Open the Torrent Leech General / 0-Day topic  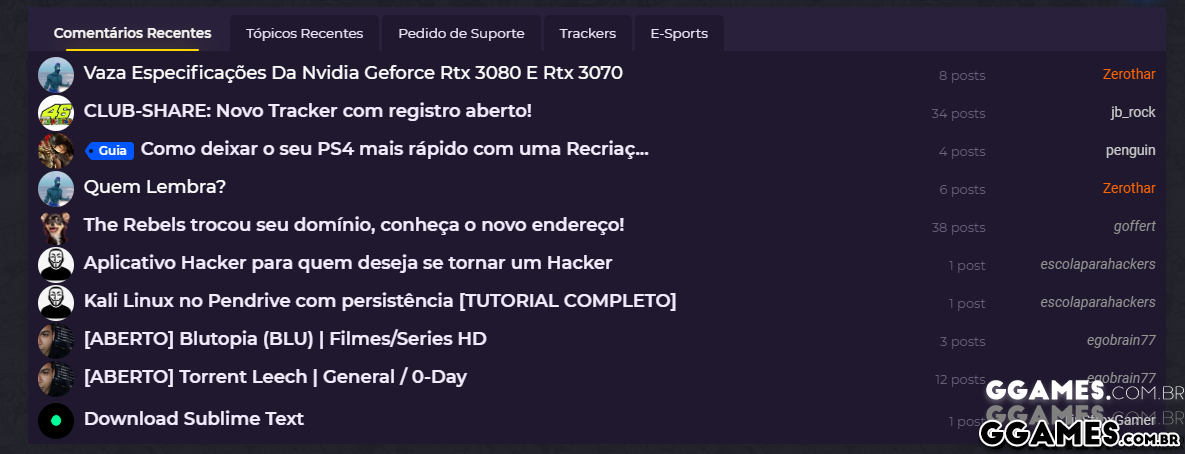tap(275, 377)
